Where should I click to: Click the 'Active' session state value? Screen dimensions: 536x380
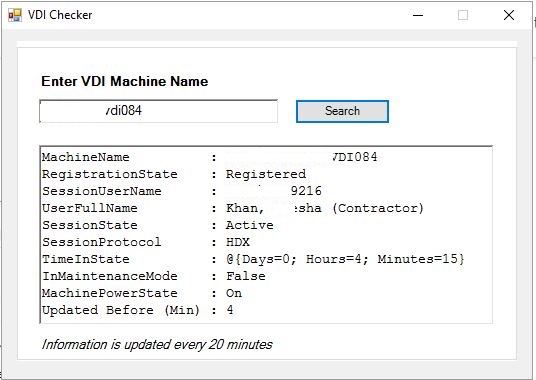tap(250, 225)
